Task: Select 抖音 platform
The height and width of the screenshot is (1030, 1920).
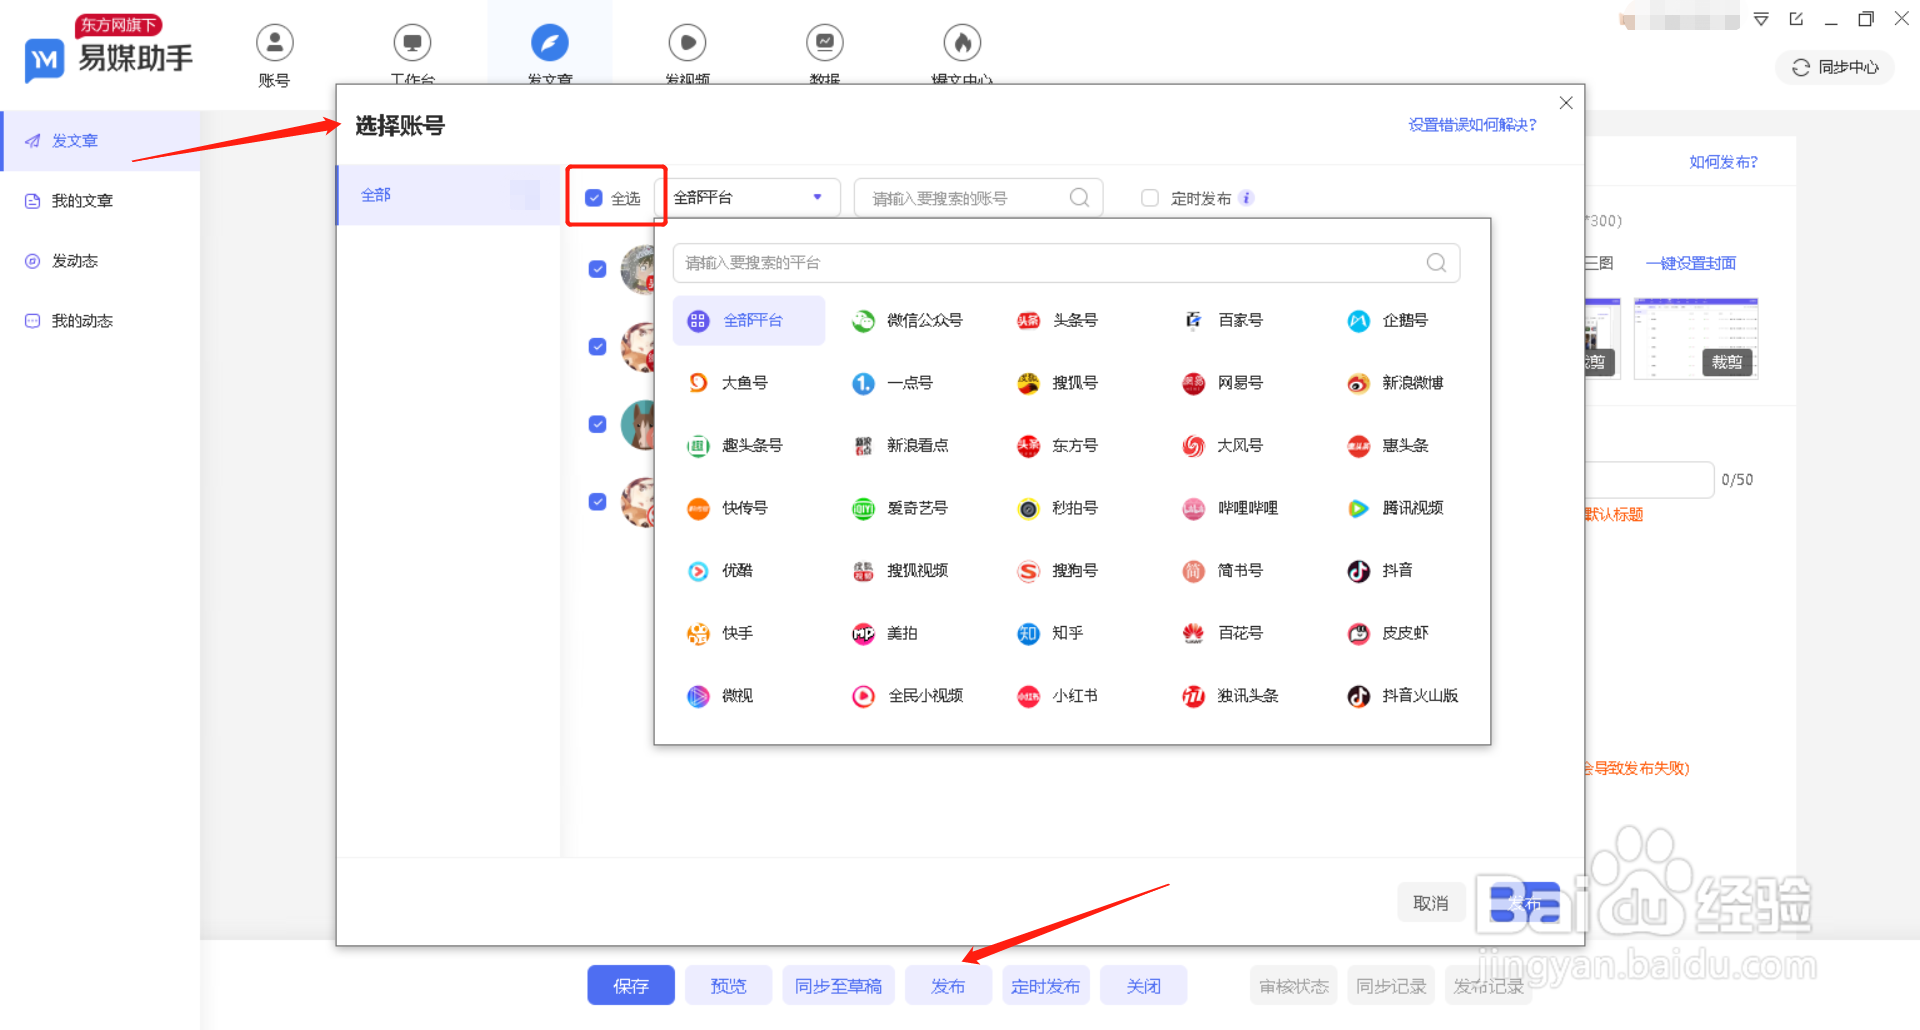Action: point(1380,571)
